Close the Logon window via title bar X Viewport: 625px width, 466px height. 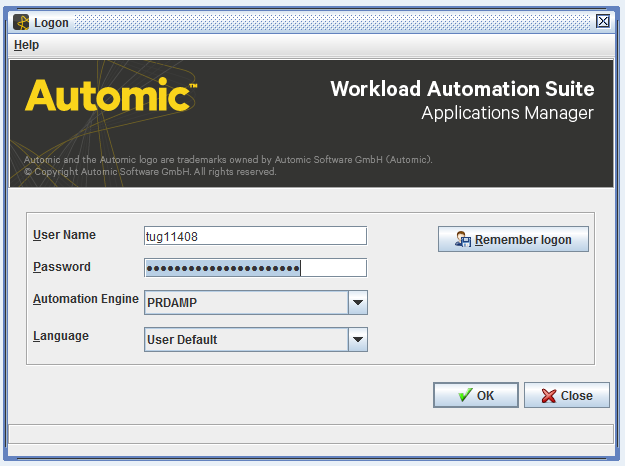pos(603,21)
